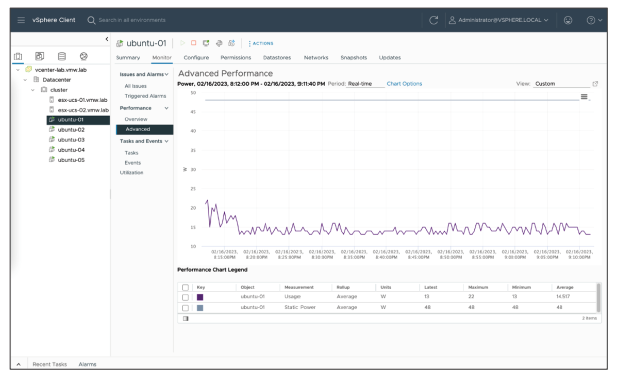Refresh the vSphere Client view
The width and height of the screenshot is (621, 384).
coord(434,20)
